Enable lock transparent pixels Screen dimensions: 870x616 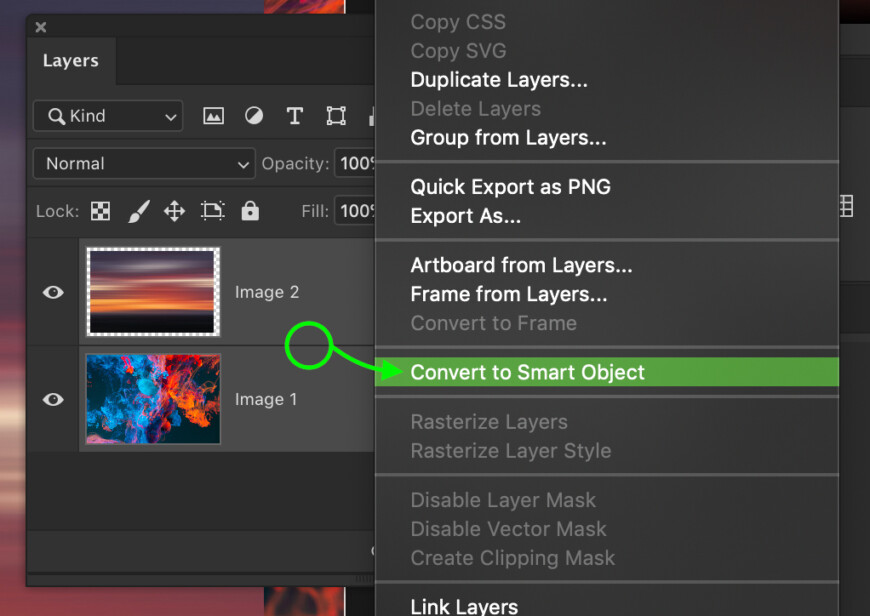[x=99, y=211]
